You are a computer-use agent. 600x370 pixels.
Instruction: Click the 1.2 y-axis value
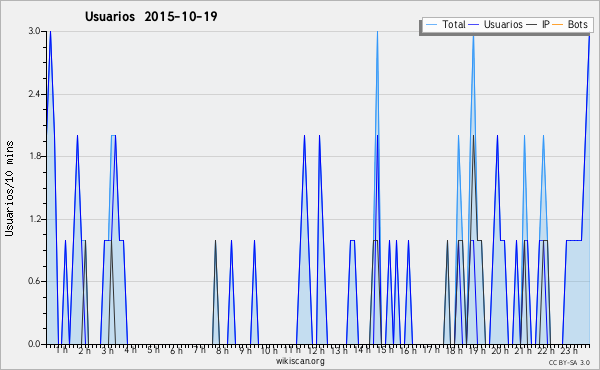pos(34,219)
